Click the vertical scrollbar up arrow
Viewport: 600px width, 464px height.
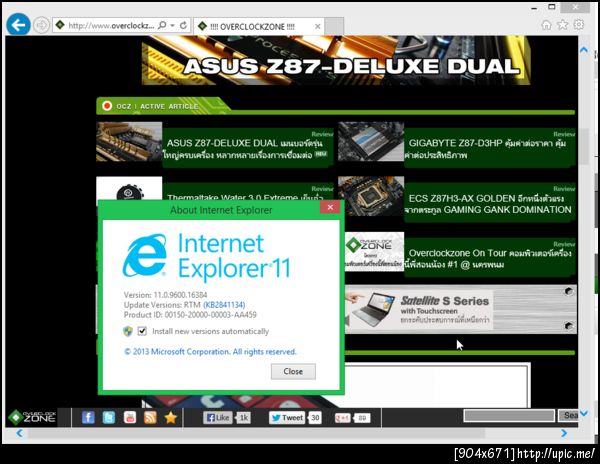[x=584, y=50]
